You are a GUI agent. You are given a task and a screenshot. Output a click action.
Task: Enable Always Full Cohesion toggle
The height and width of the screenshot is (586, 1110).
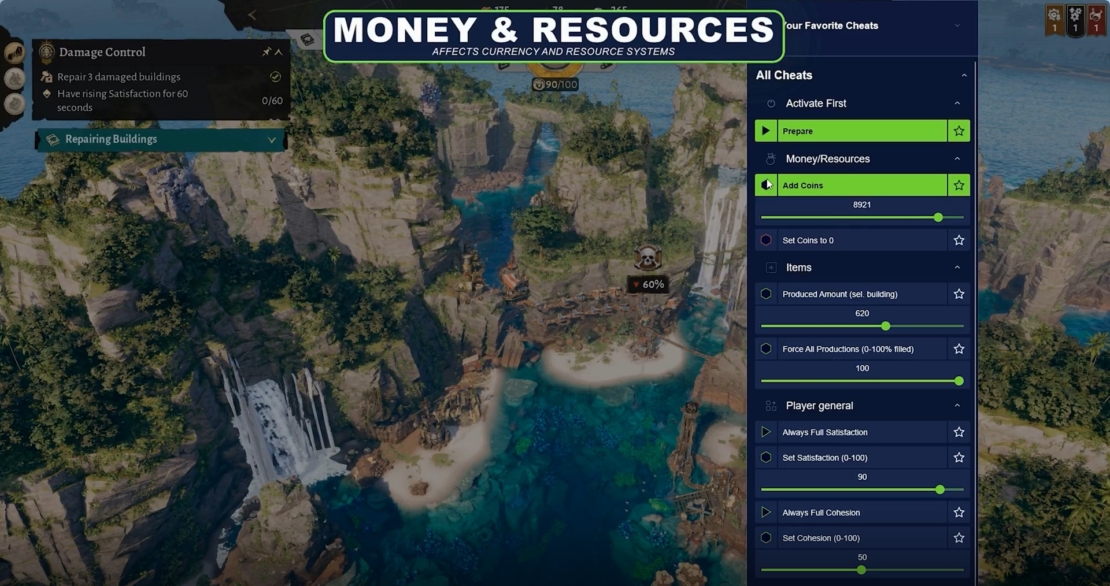[x=766, y=512]
